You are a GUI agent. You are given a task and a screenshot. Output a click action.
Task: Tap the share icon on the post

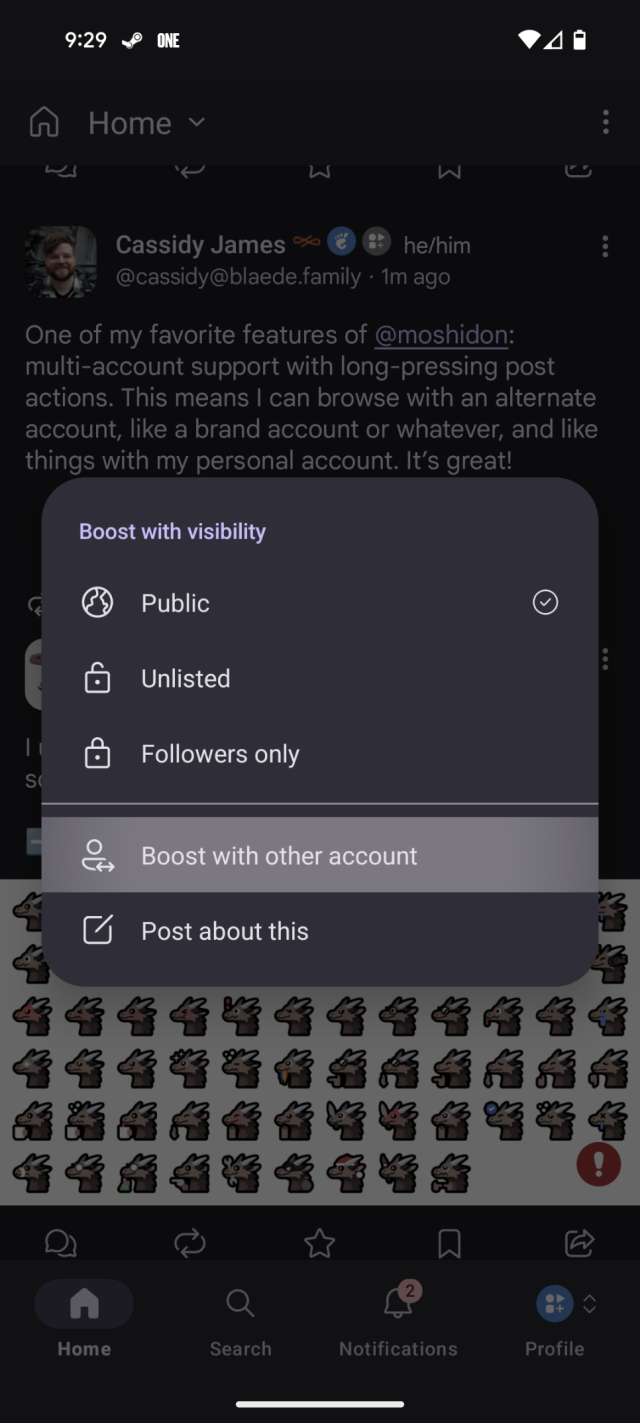point(578,1242)
